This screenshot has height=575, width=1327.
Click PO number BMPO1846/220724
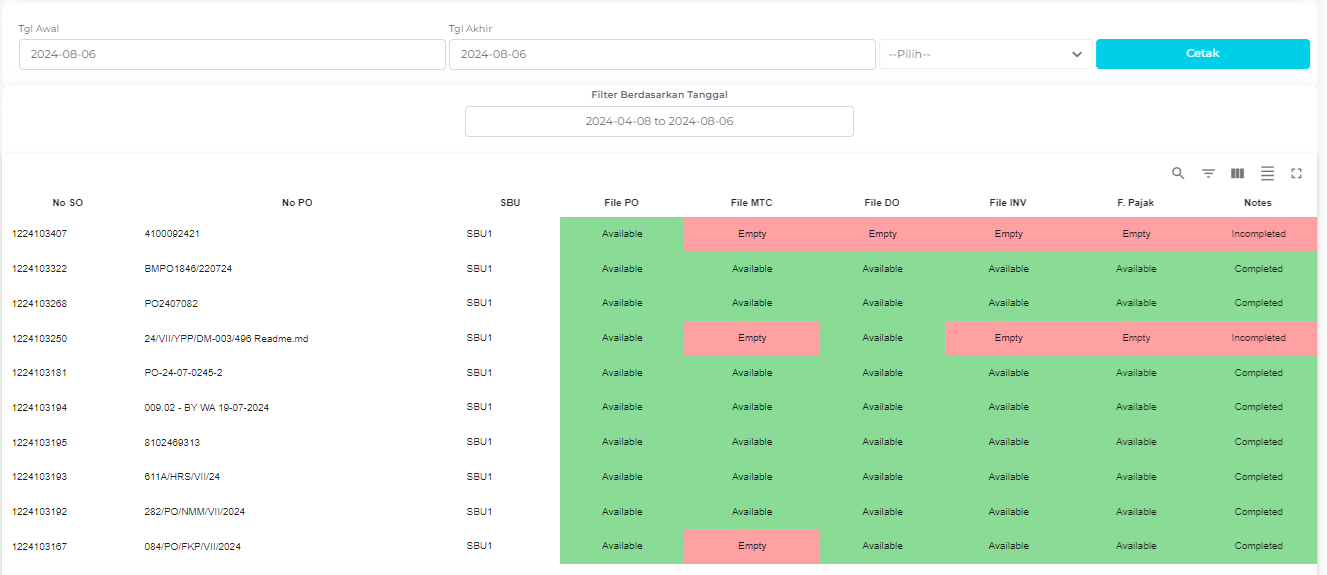(188, 269)
